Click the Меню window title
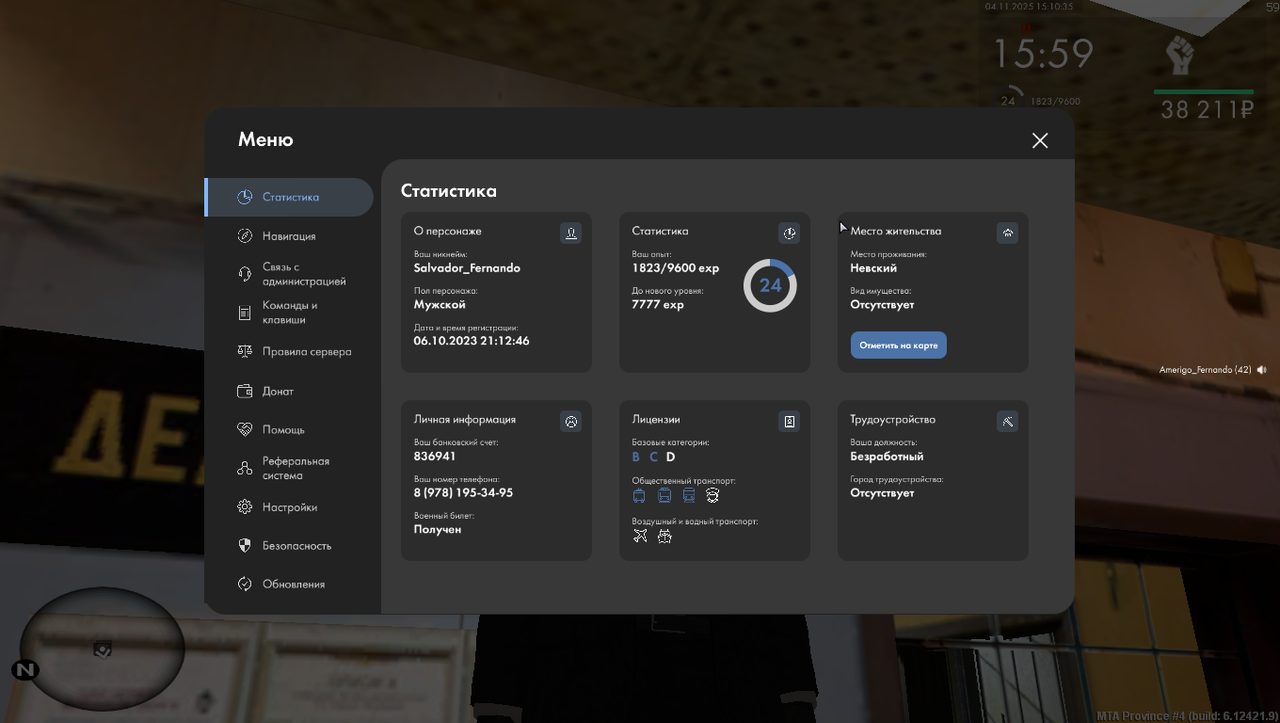Viewport: 1280px width, 723px height. point(265,140)
